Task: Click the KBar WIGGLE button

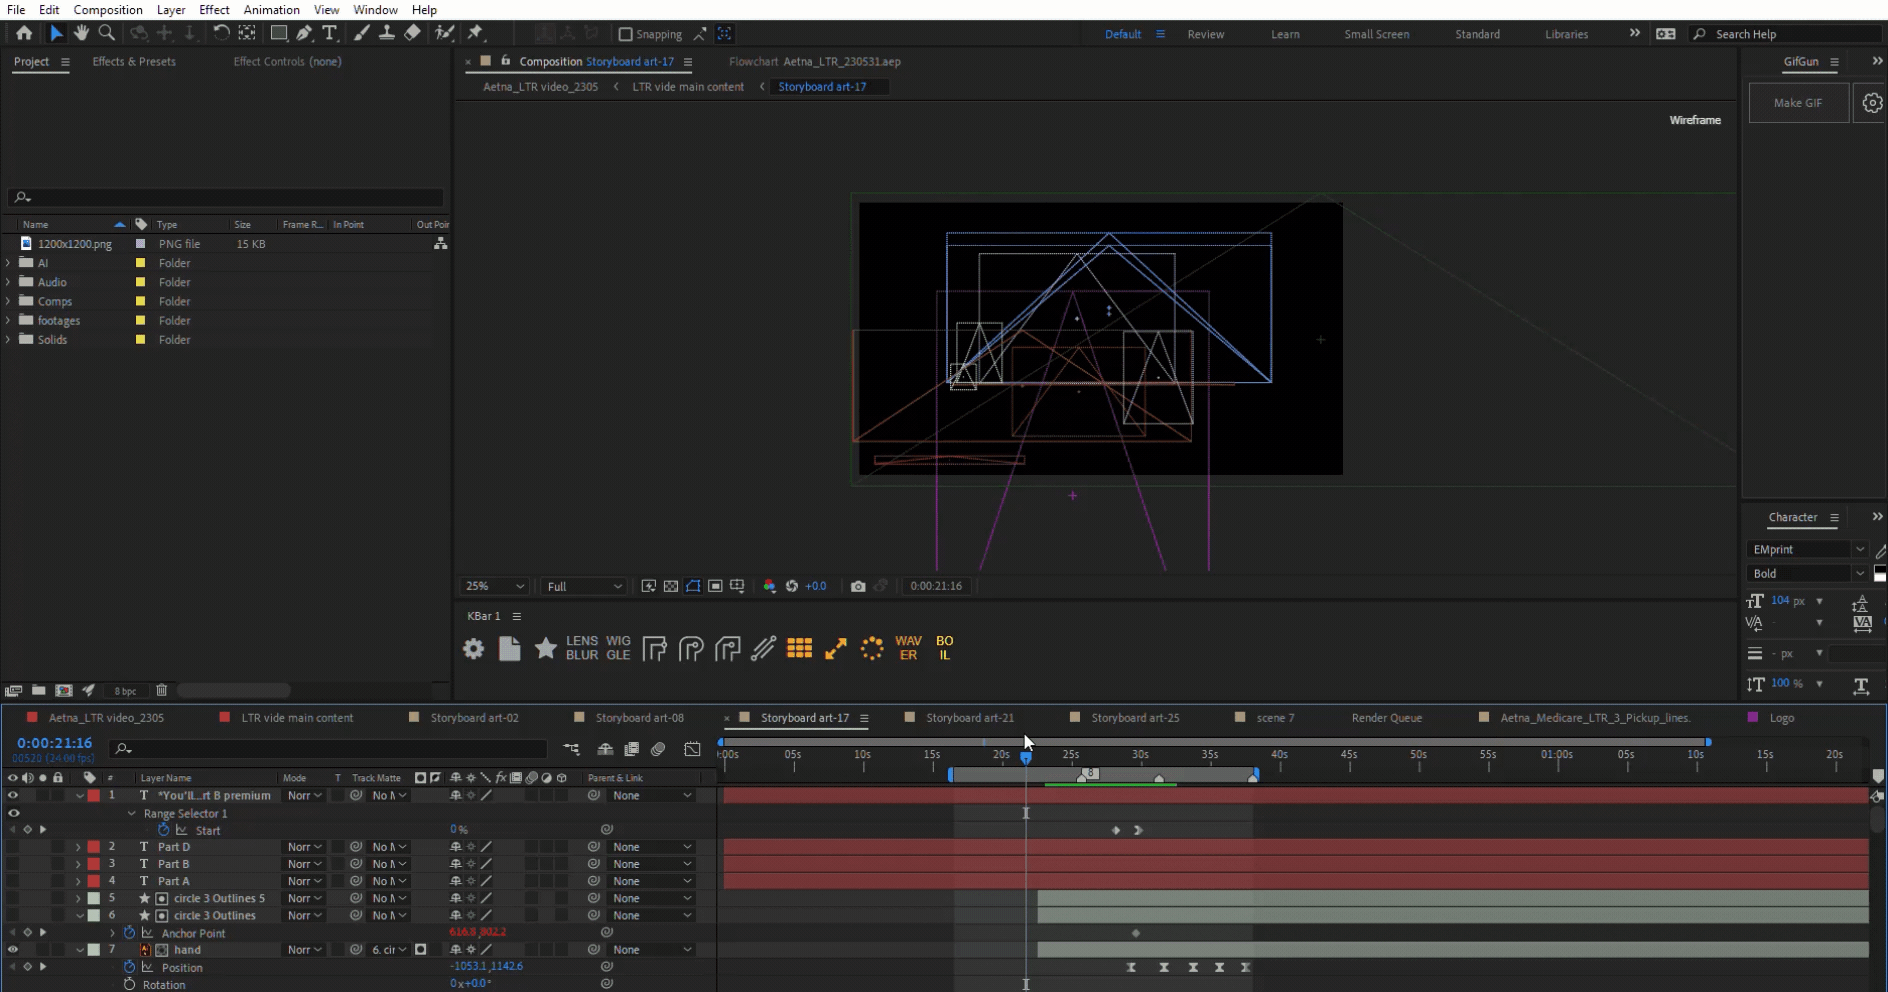Action: (x=618, y=648)
